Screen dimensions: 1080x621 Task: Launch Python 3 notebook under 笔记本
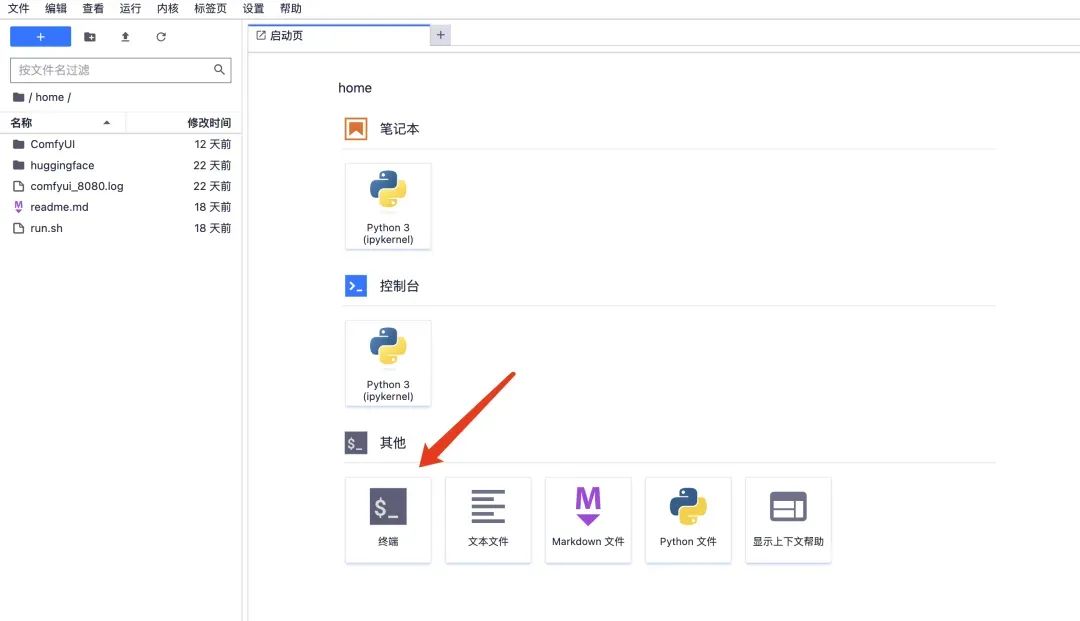(x=388, y=206)
